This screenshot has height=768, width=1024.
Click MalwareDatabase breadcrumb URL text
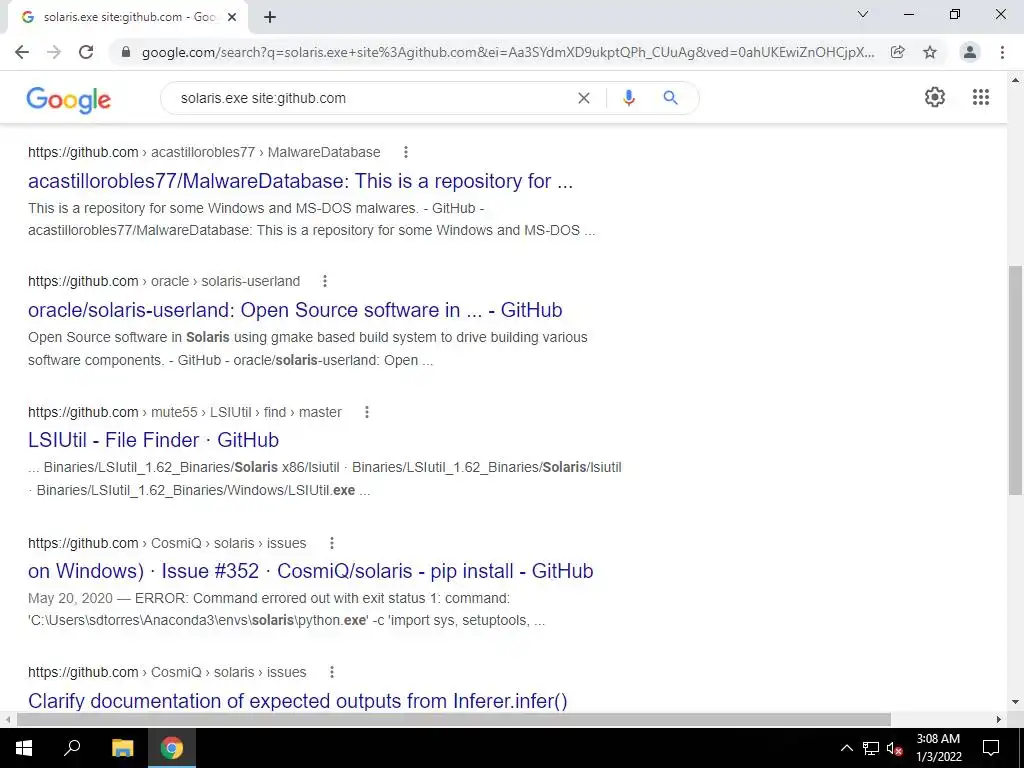point(204,152)
